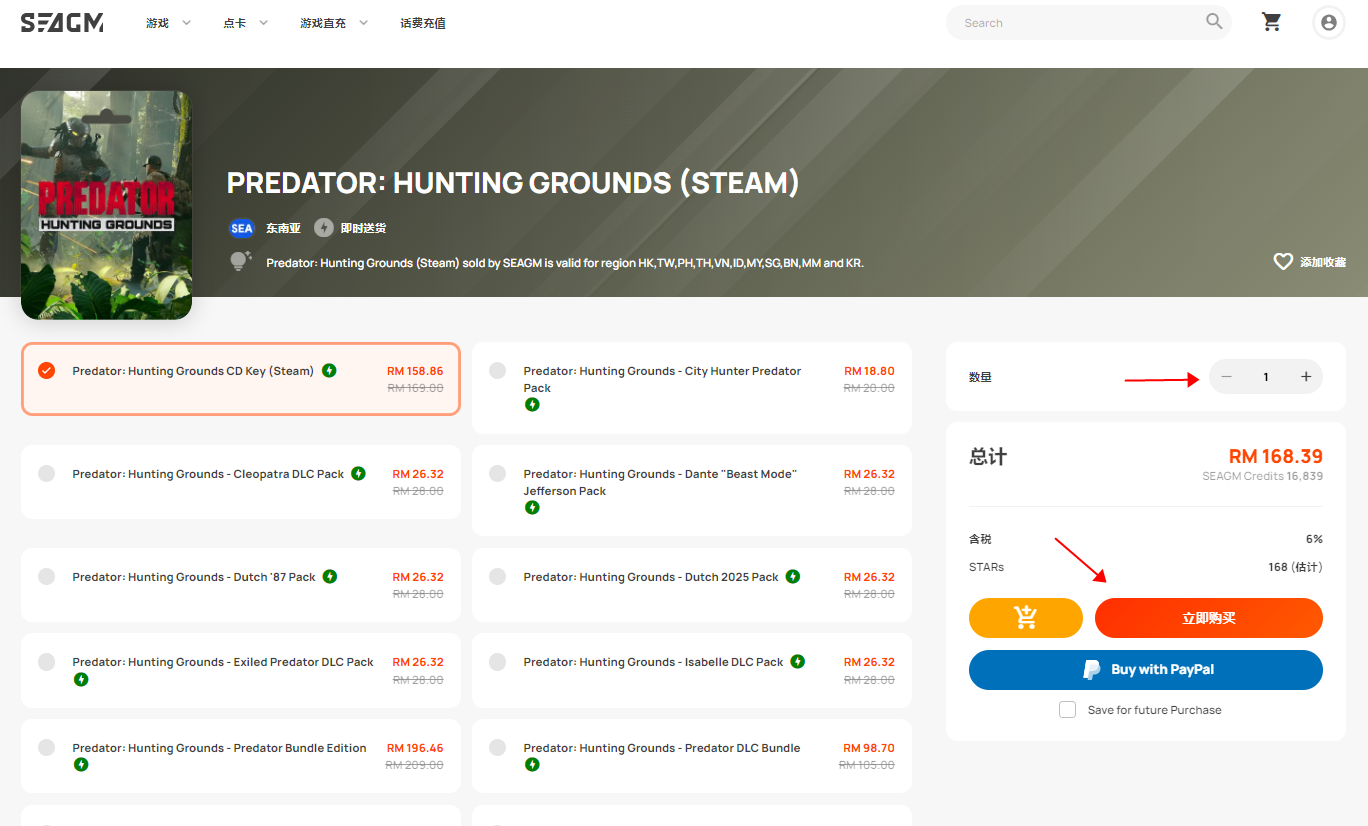1368x826 pixels.
Task: Open the user account profile icon
Action: click(x=1329, y=22)
